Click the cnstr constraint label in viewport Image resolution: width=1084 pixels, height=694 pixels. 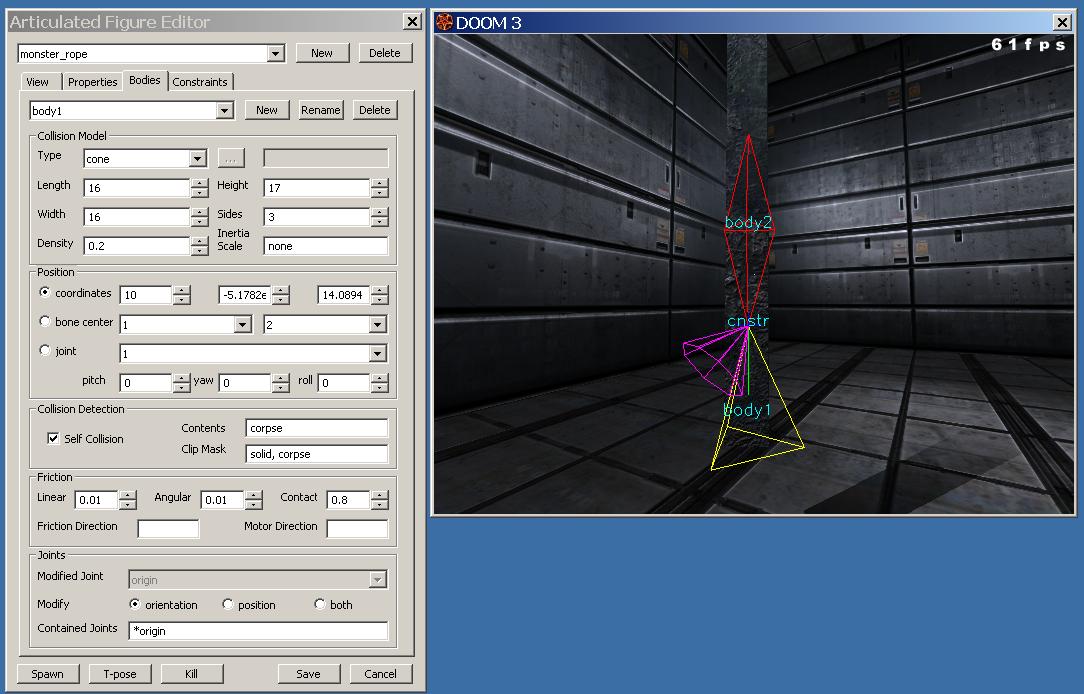pos(748,321)
